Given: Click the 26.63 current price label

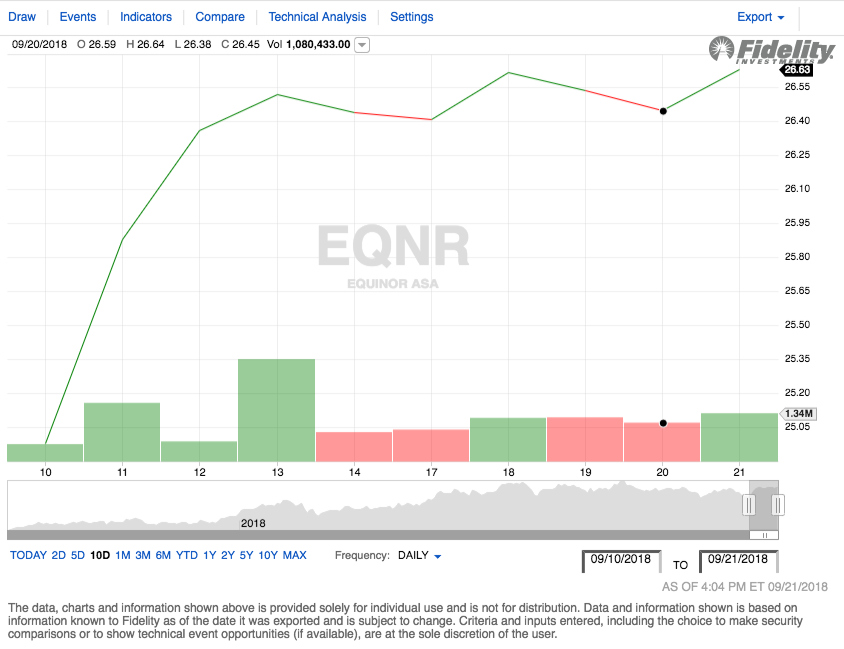Looking at the screenshot, I should [x=797, y=69].
